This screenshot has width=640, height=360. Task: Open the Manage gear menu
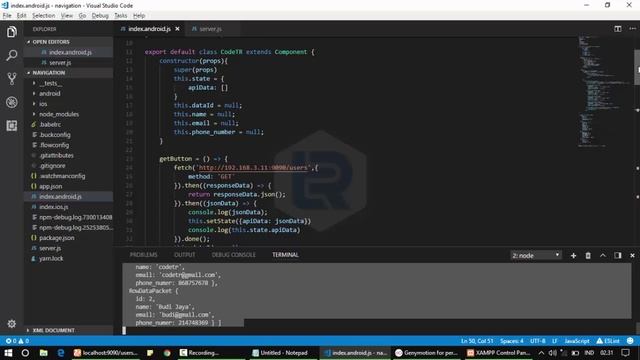click(12, 324)
